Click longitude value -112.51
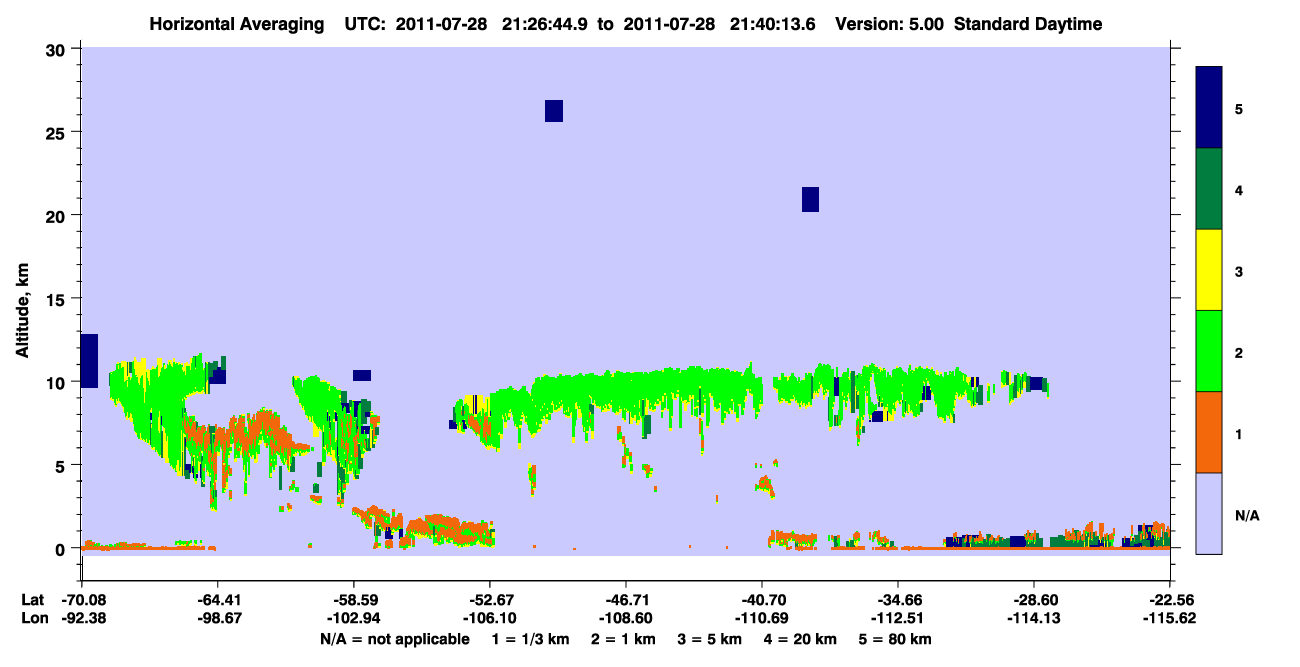The height and width of the screenshot is (667, 1300). click(x=898, y=618)
